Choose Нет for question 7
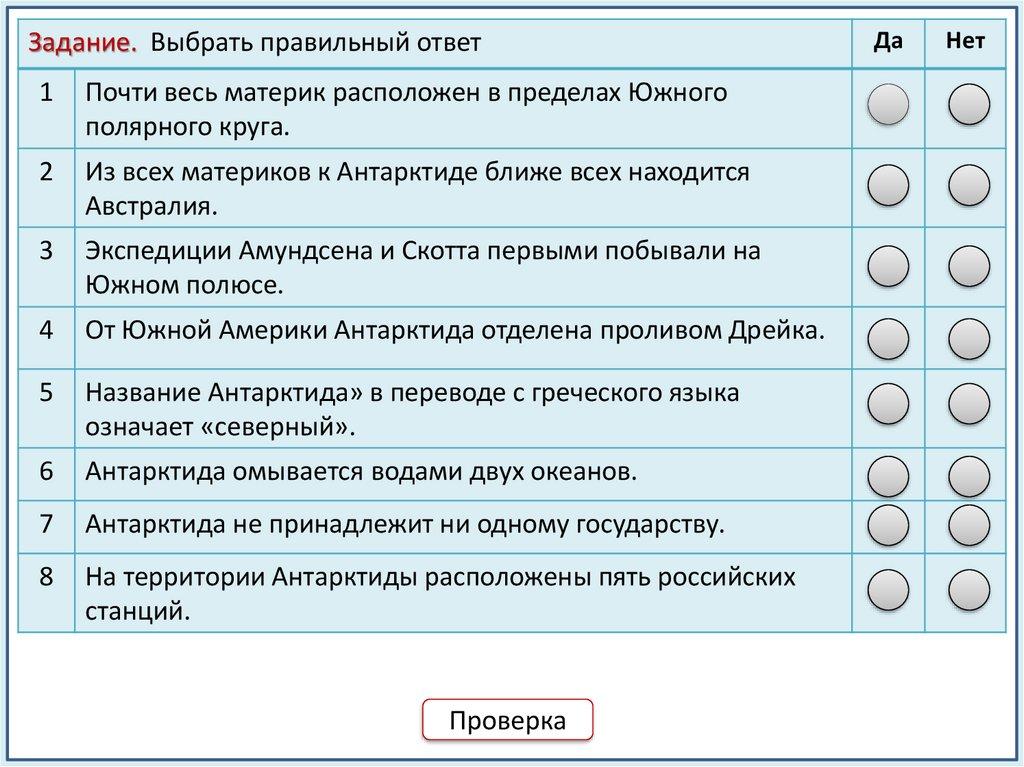 coord(968,523)
